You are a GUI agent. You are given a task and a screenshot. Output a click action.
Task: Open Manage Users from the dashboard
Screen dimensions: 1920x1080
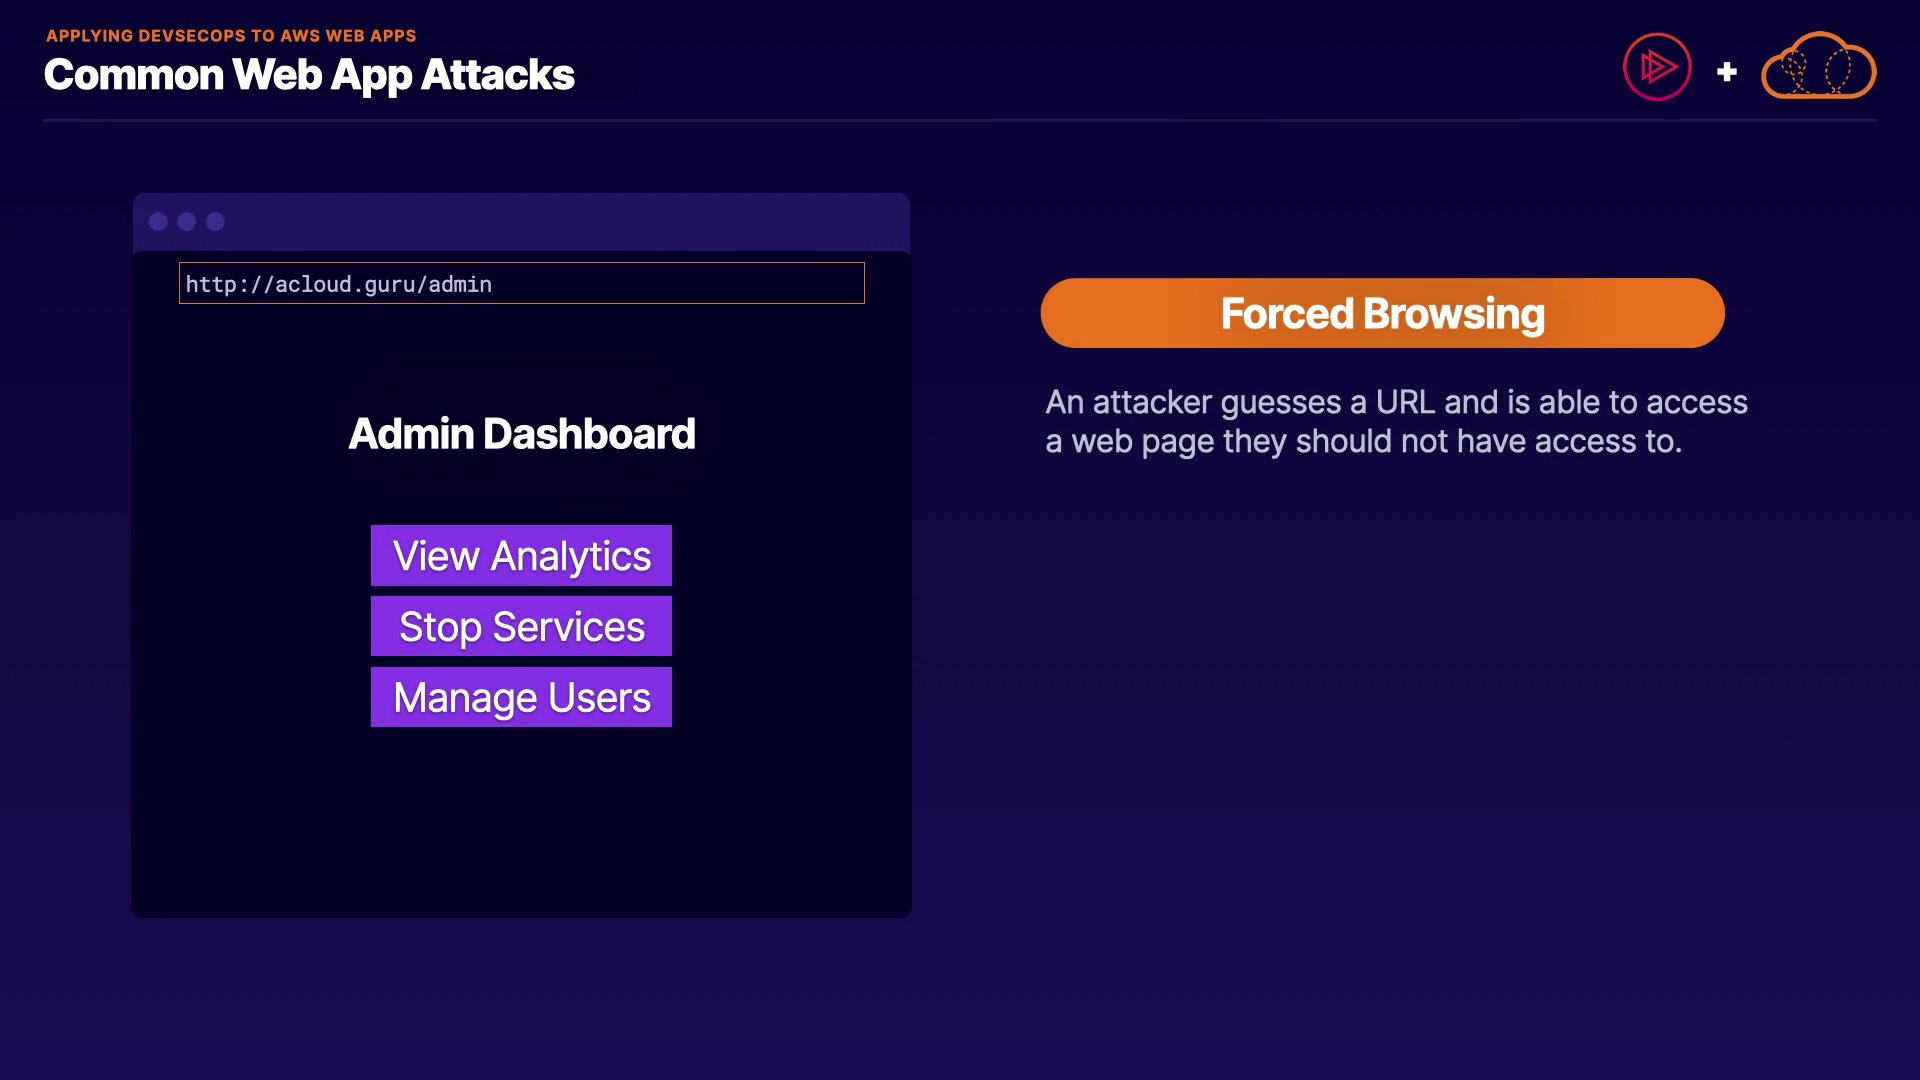(521, 697)
